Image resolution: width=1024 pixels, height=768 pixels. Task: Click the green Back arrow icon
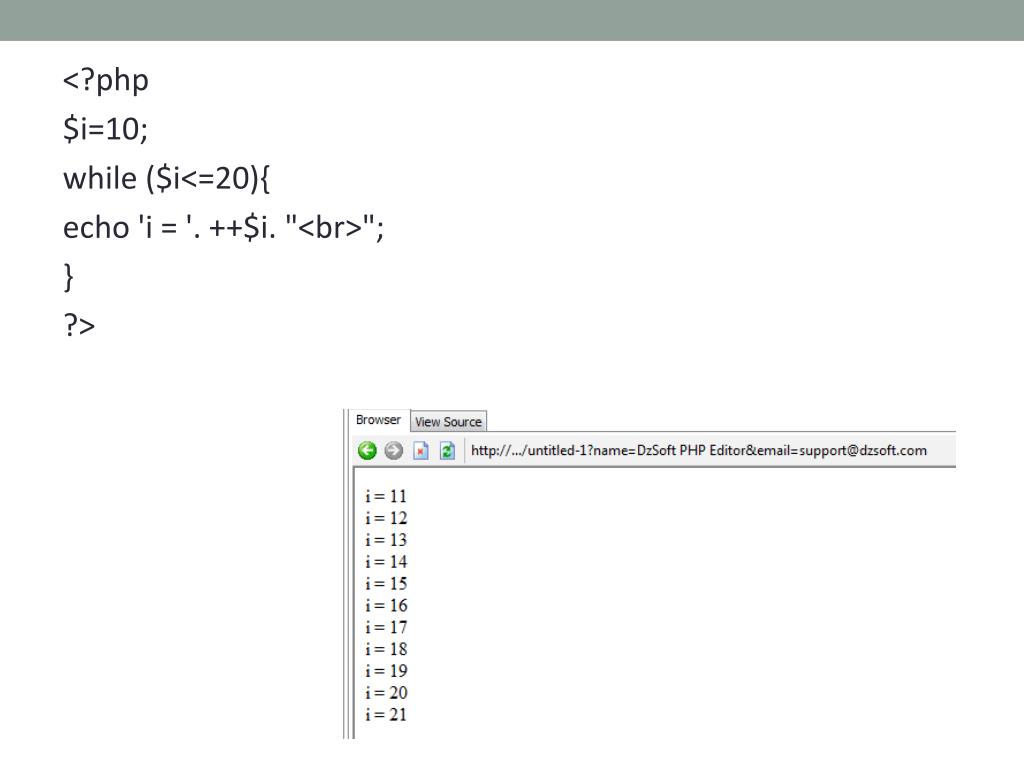[x=367, y=451]
